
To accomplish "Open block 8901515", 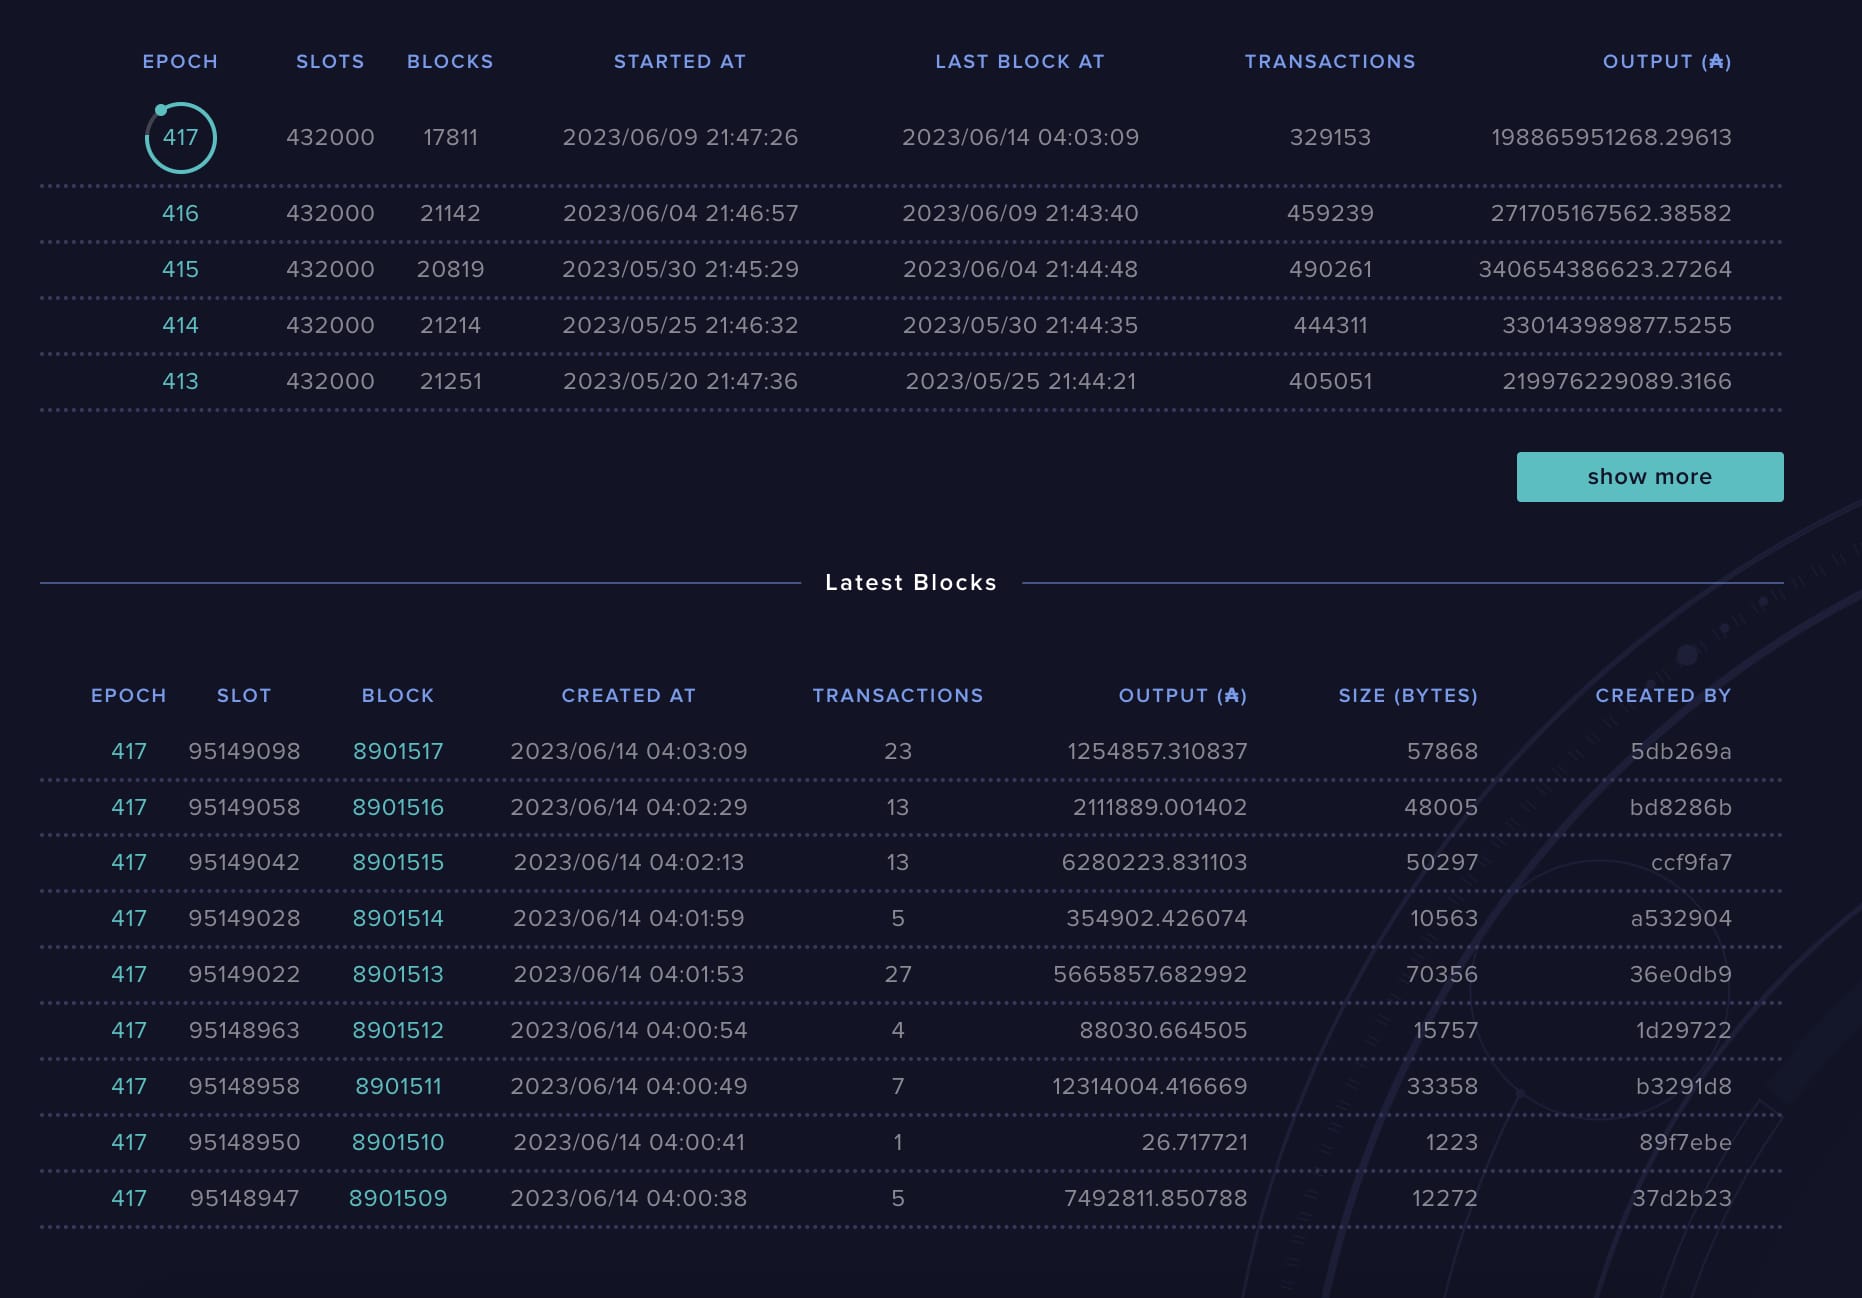I will 399,862.
